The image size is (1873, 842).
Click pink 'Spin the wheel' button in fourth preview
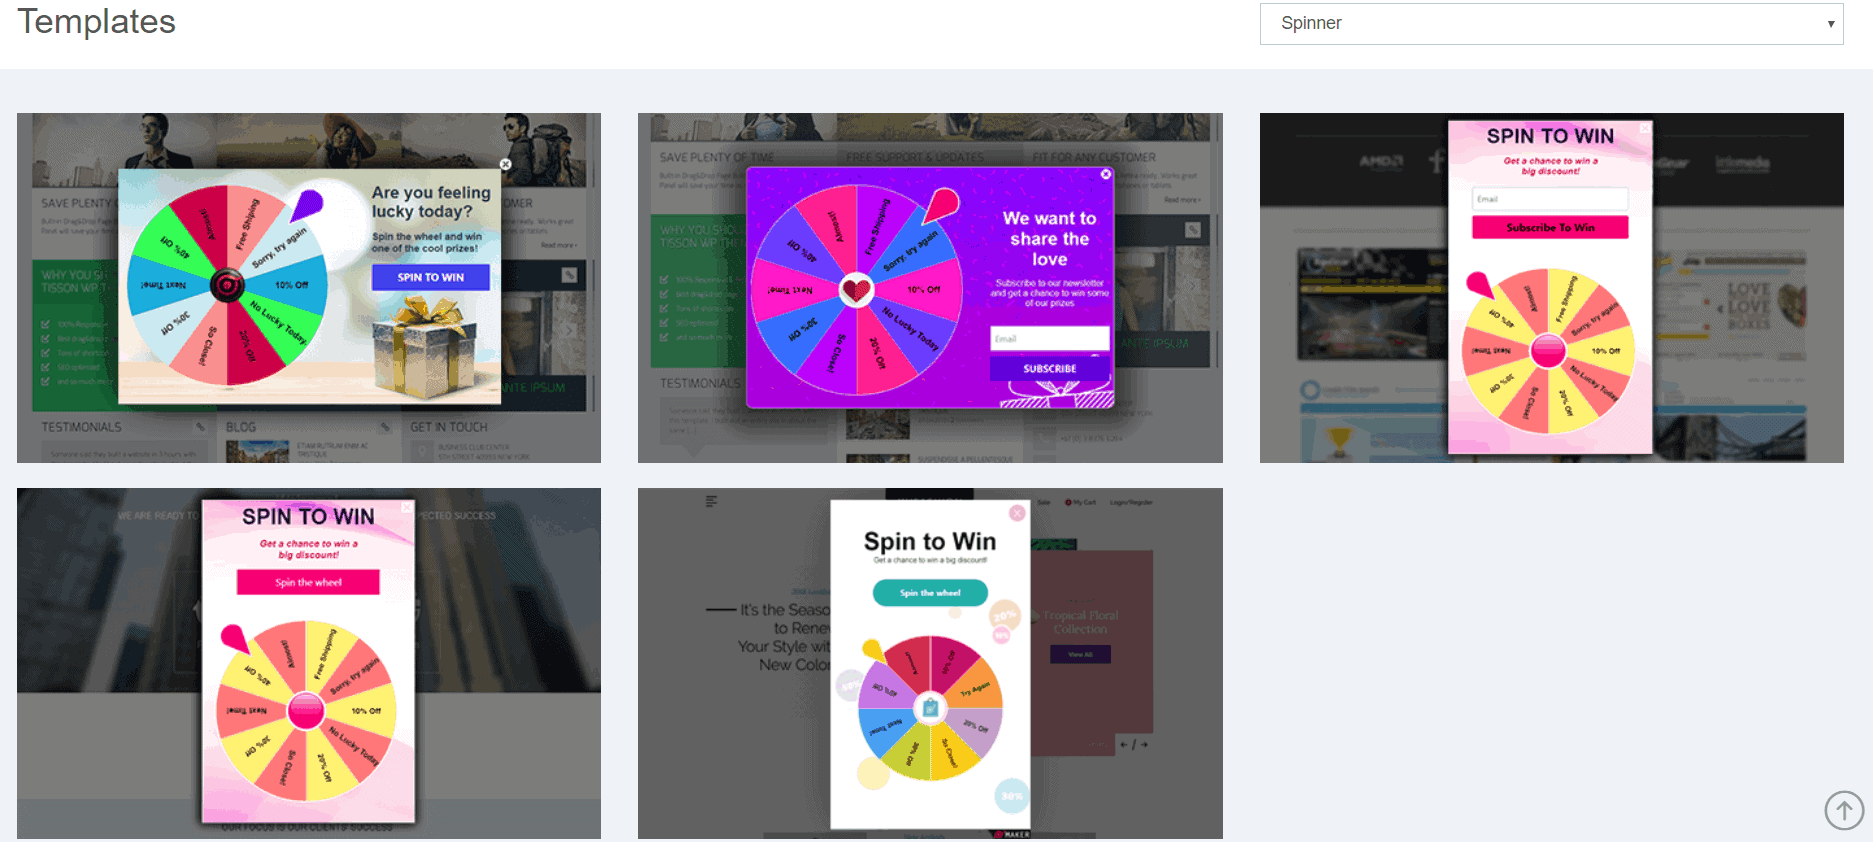pos(308,582)
